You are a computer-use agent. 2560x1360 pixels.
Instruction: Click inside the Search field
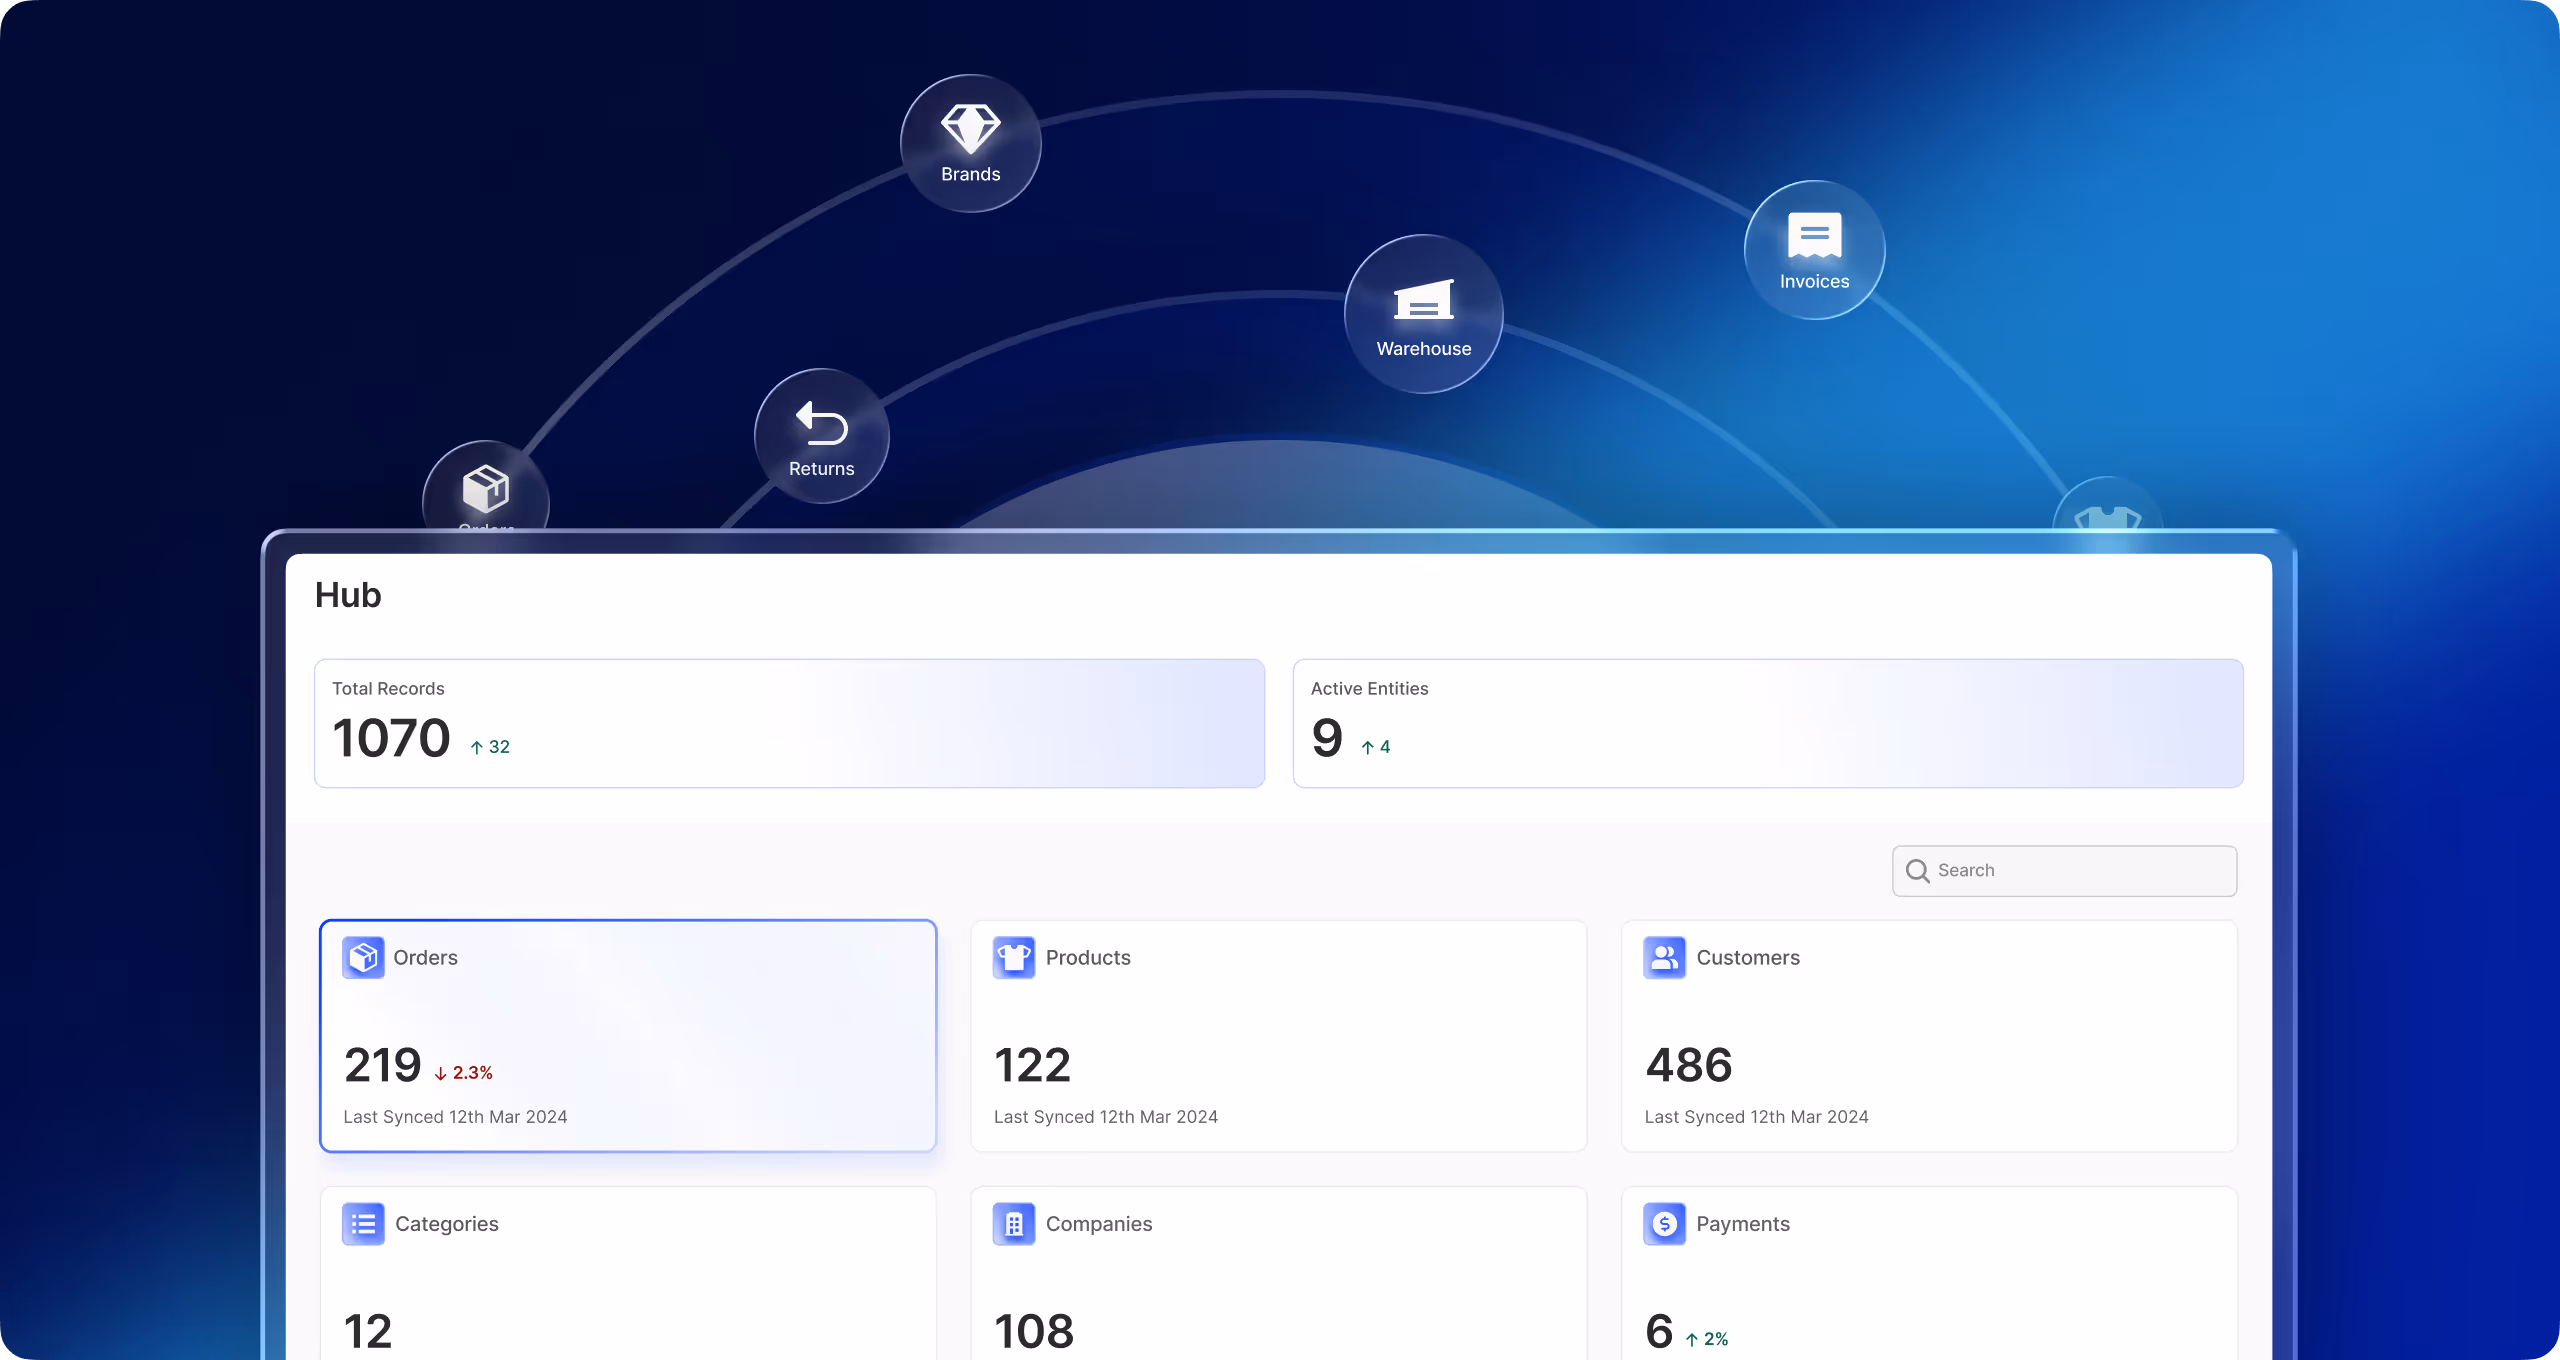tap(2064, 870)
